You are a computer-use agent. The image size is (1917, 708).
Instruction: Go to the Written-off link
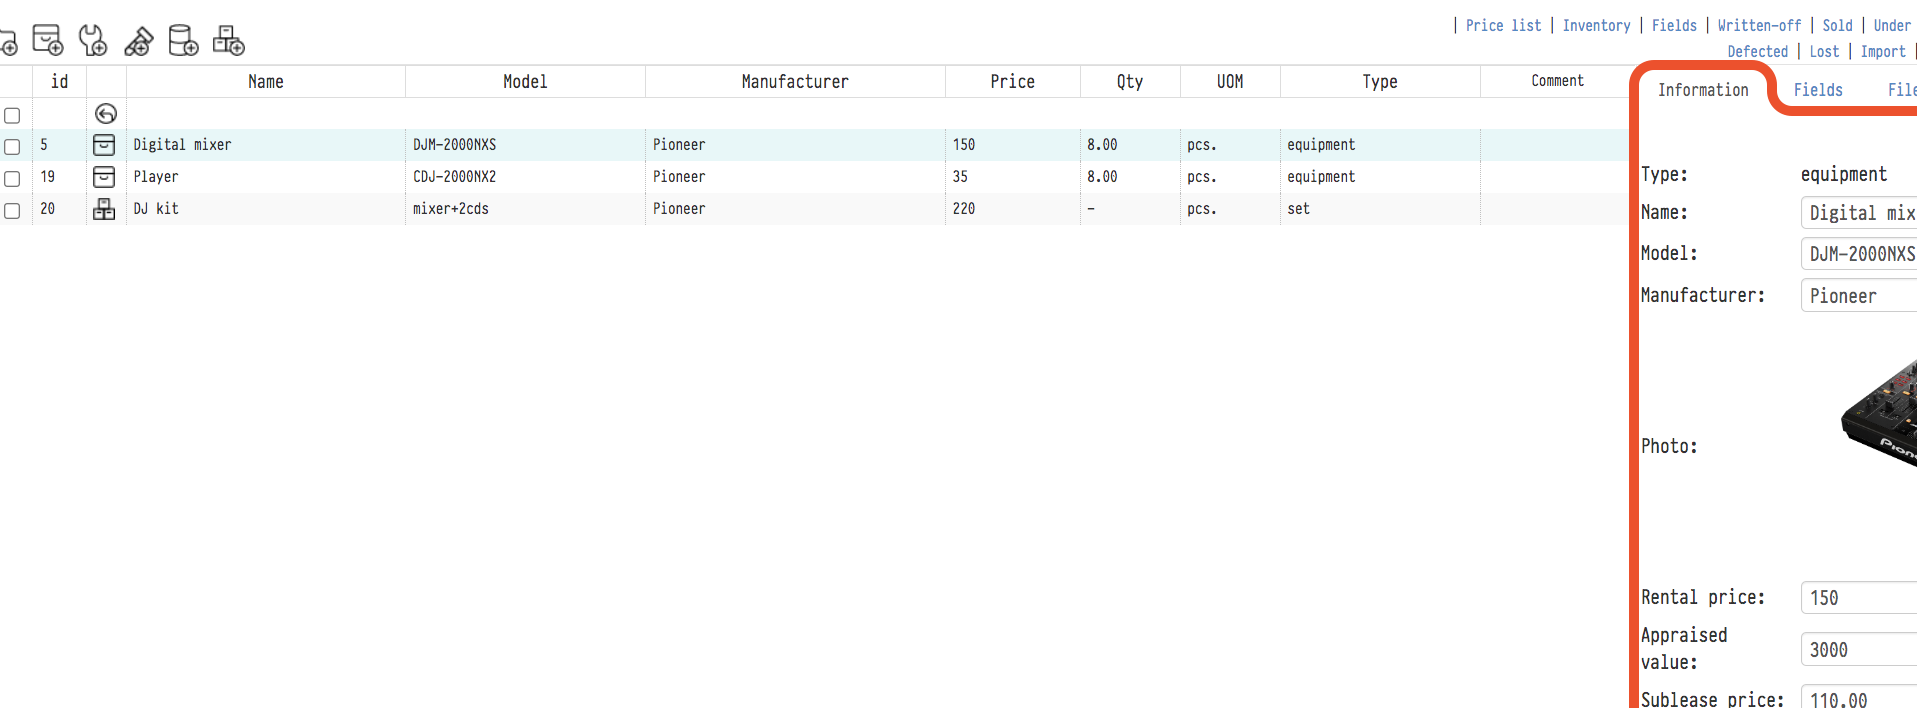click(x=1759, y=26)
